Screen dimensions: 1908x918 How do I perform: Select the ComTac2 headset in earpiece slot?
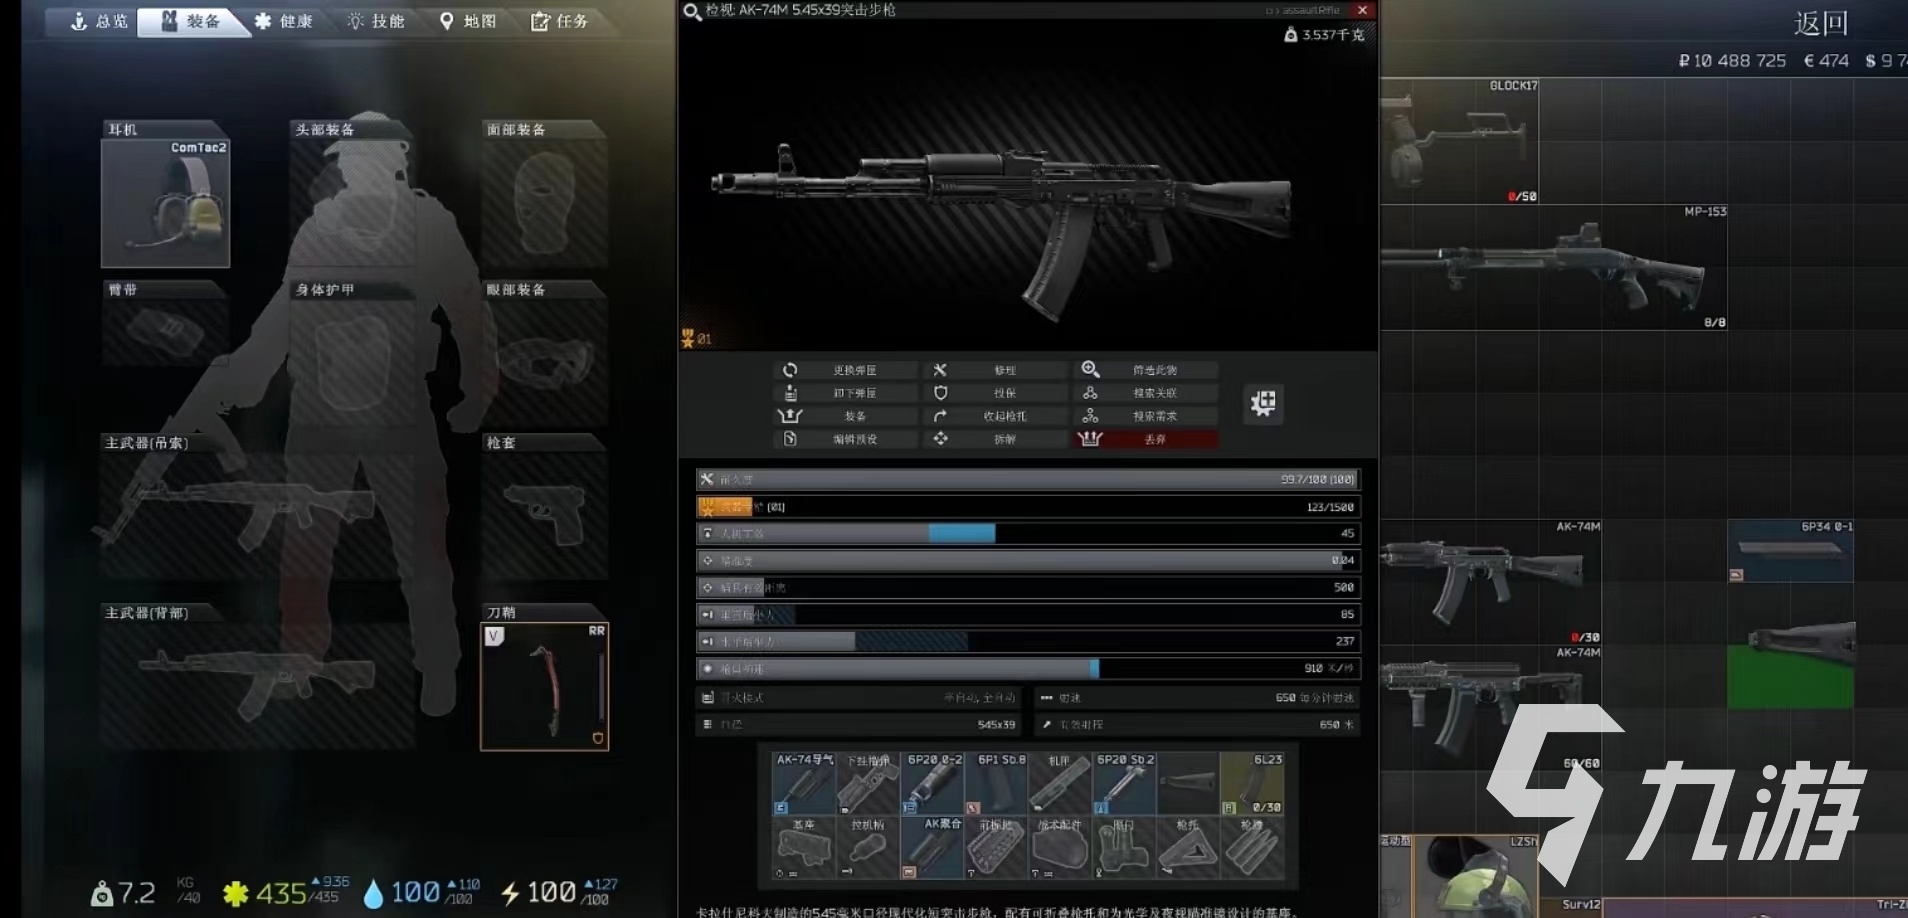165,203
